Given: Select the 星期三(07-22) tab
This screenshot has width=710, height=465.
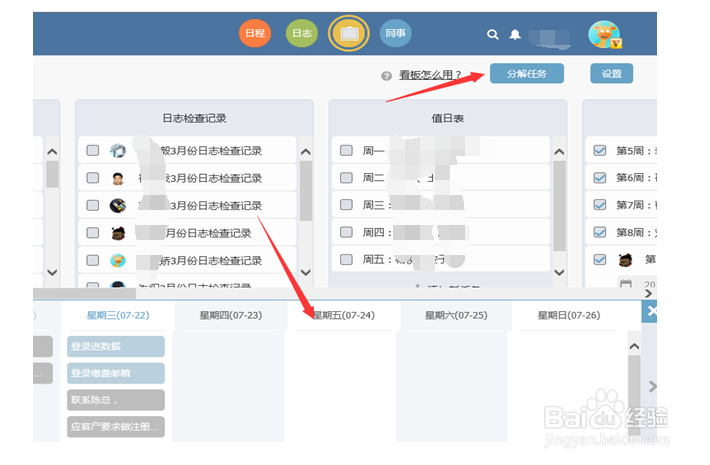Looking at the screenshot, I should pyautogui.click(x=118, y=315).
